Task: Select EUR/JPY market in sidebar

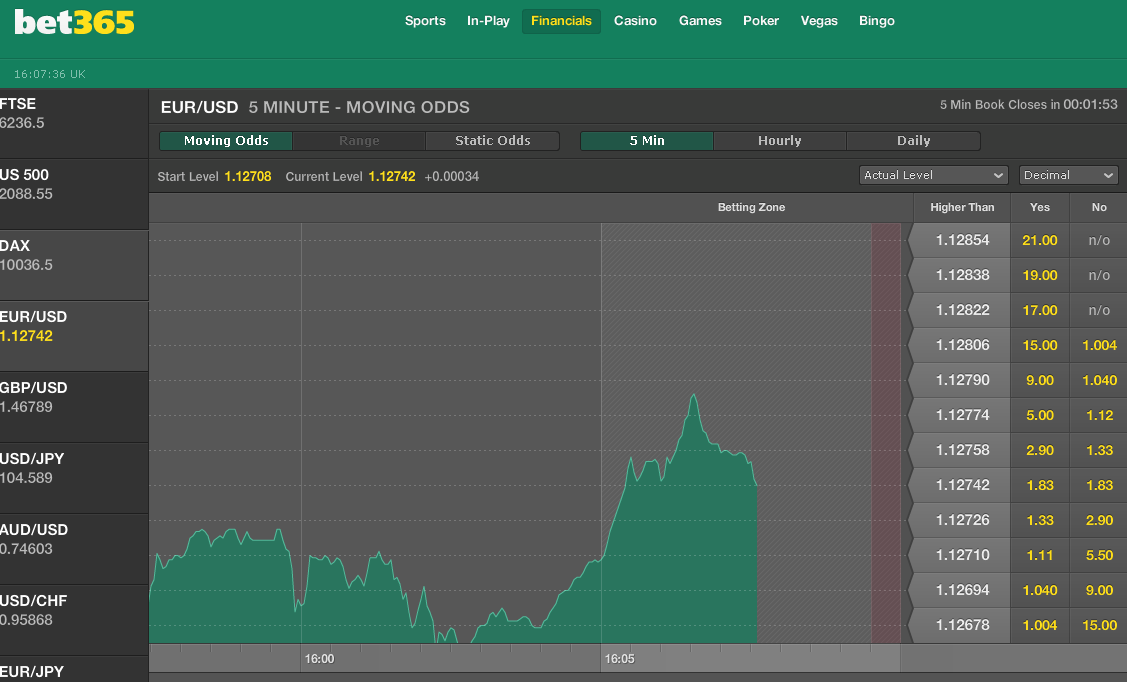Action: 74,671
